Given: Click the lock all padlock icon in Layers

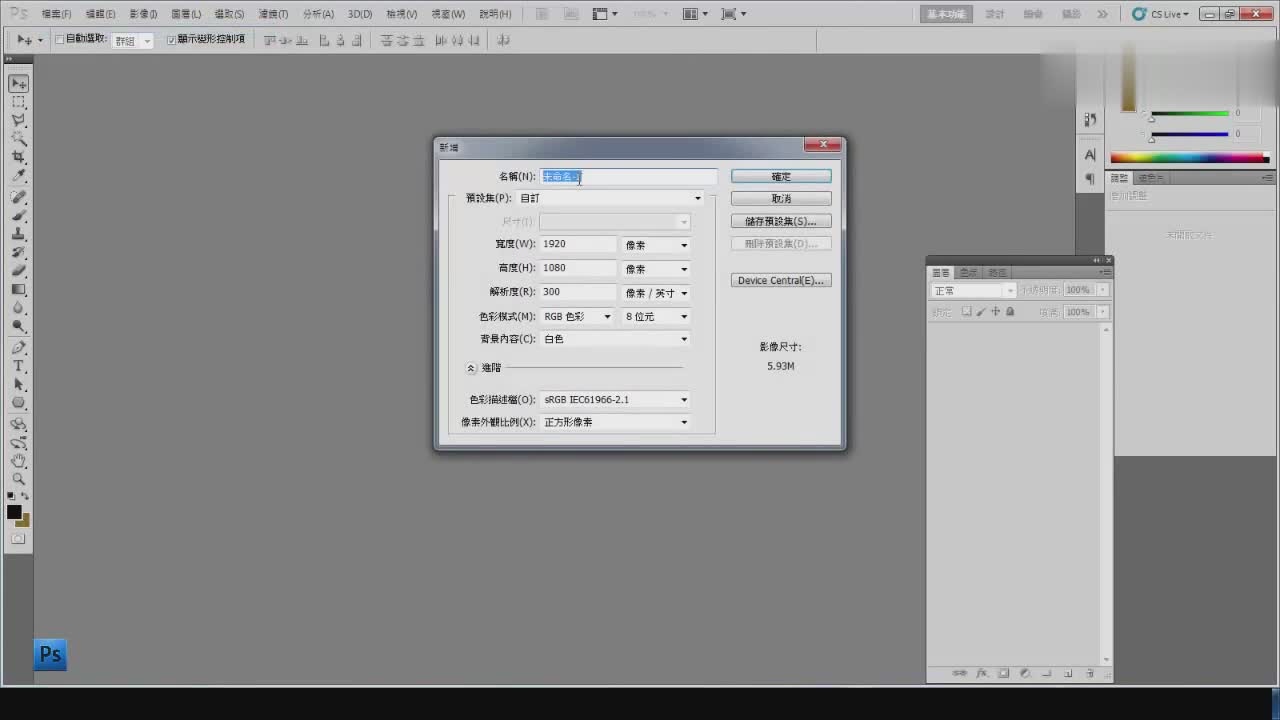Looking at the screenshot, I should point(1010,312).
